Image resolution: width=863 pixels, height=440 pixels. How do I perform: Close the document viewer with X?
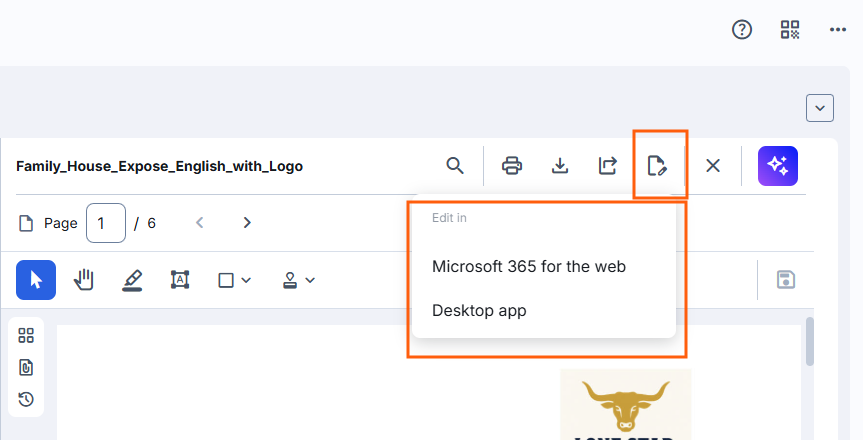pyautogui.click(x=713, y=166)
